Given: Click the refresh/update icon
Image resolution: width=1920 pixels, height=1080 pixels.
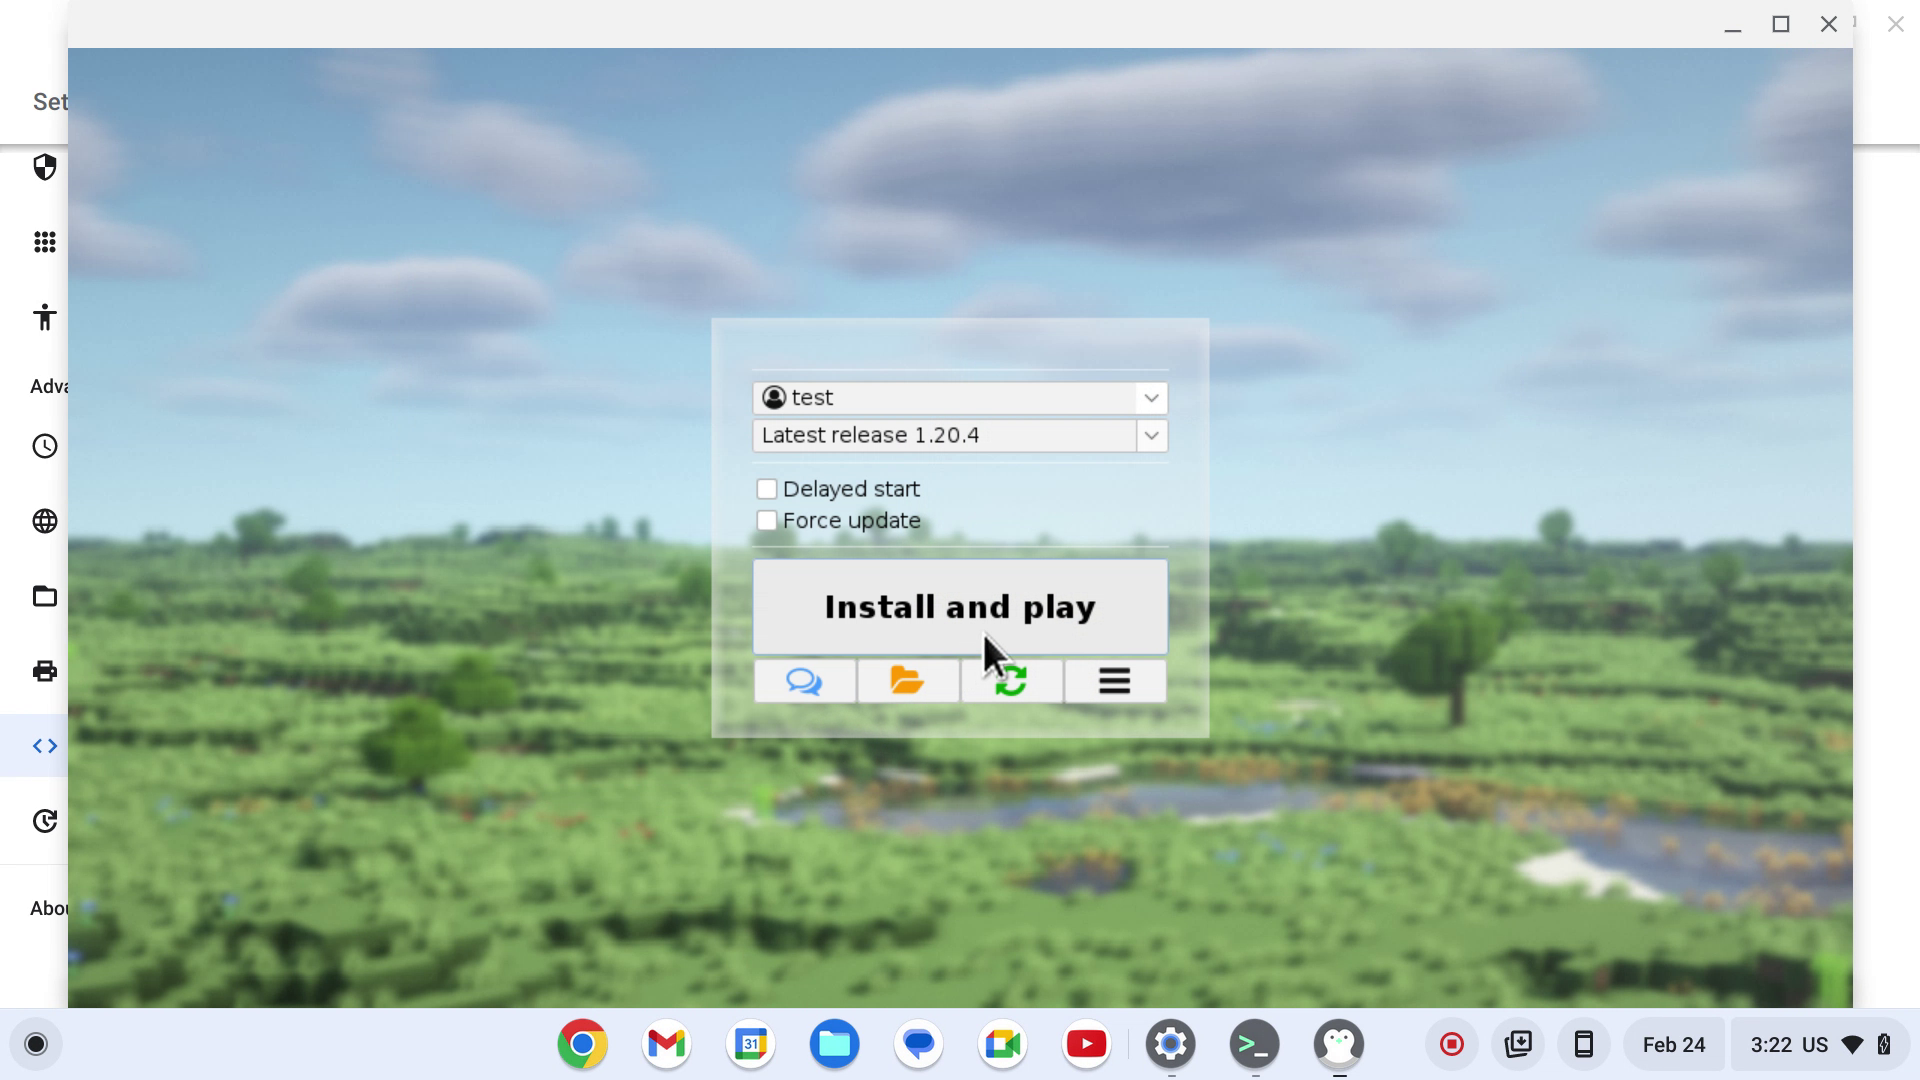Looking at the screenshot, I should click(x=1011, y=680).
